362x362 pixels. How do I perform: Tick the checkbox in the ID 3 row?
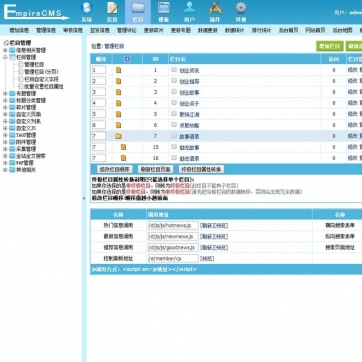click(x=174, y=92)
